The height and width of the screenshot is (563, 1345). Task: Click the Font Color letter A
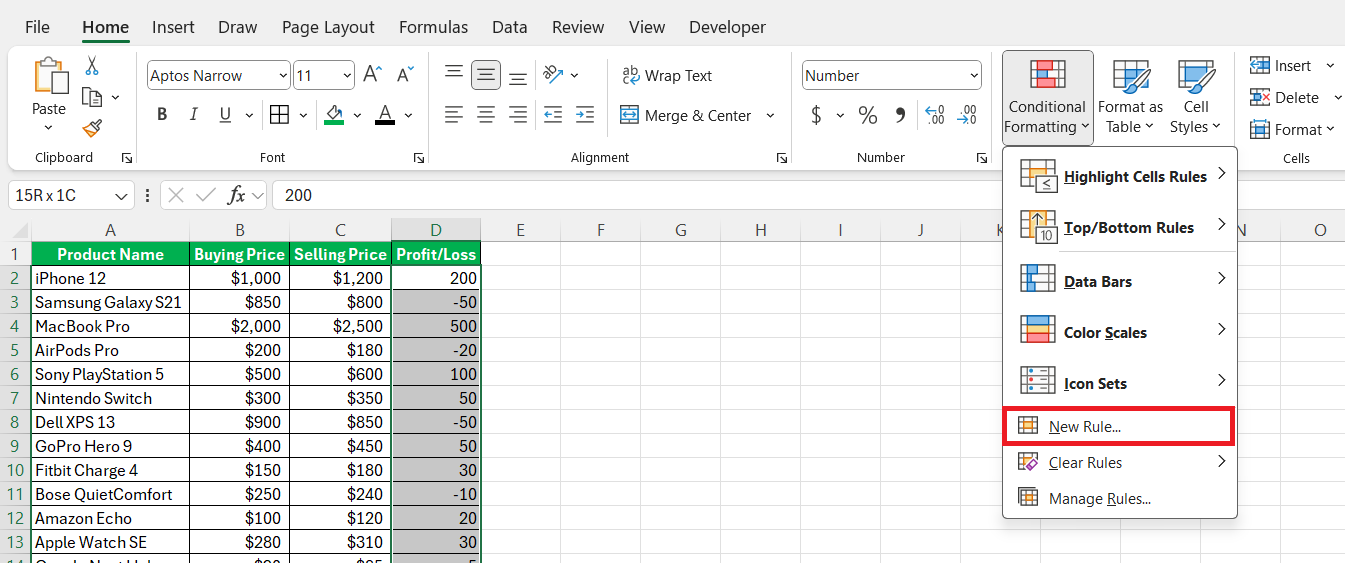[x=385, y=115]
